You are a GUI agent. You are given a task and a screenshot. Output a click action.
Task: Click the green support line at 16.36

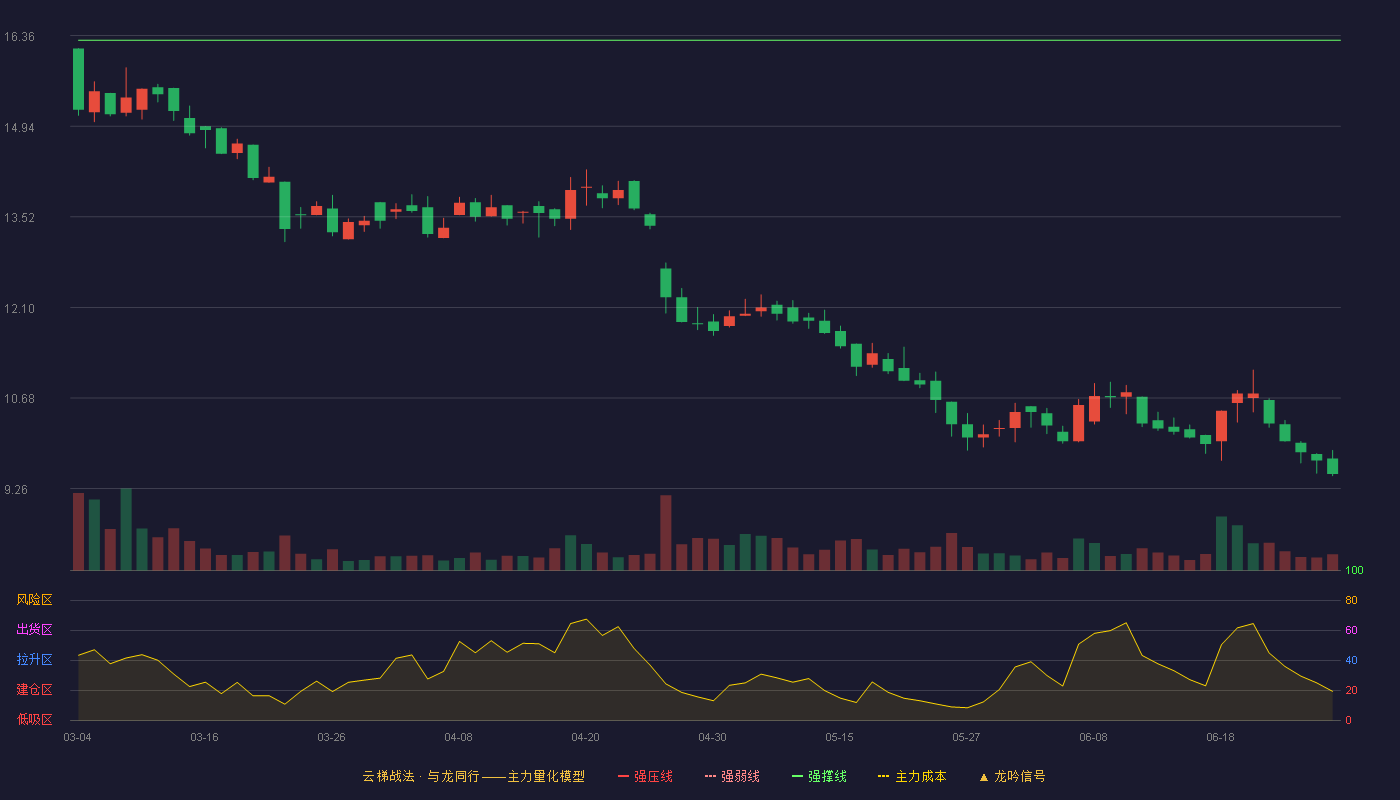tap(709, 40)
